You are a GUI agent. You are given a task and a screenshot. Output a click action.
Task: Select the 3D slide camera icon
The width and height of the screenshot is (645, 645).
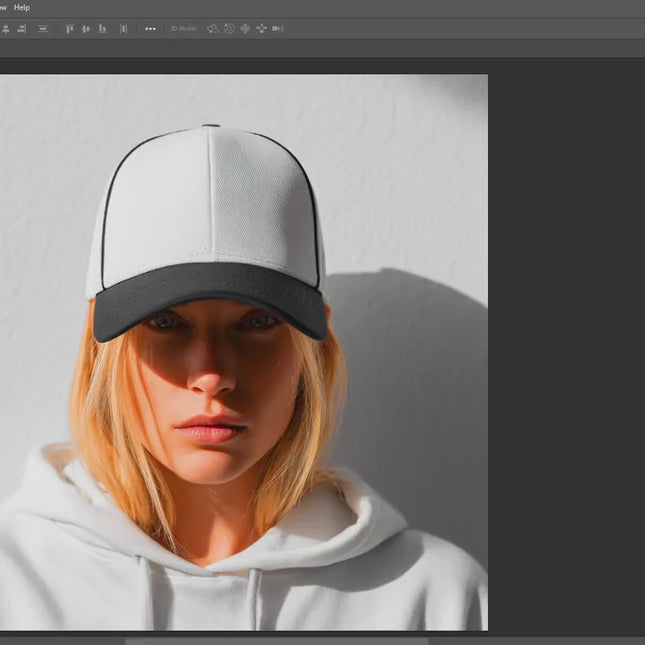[262, 29]
